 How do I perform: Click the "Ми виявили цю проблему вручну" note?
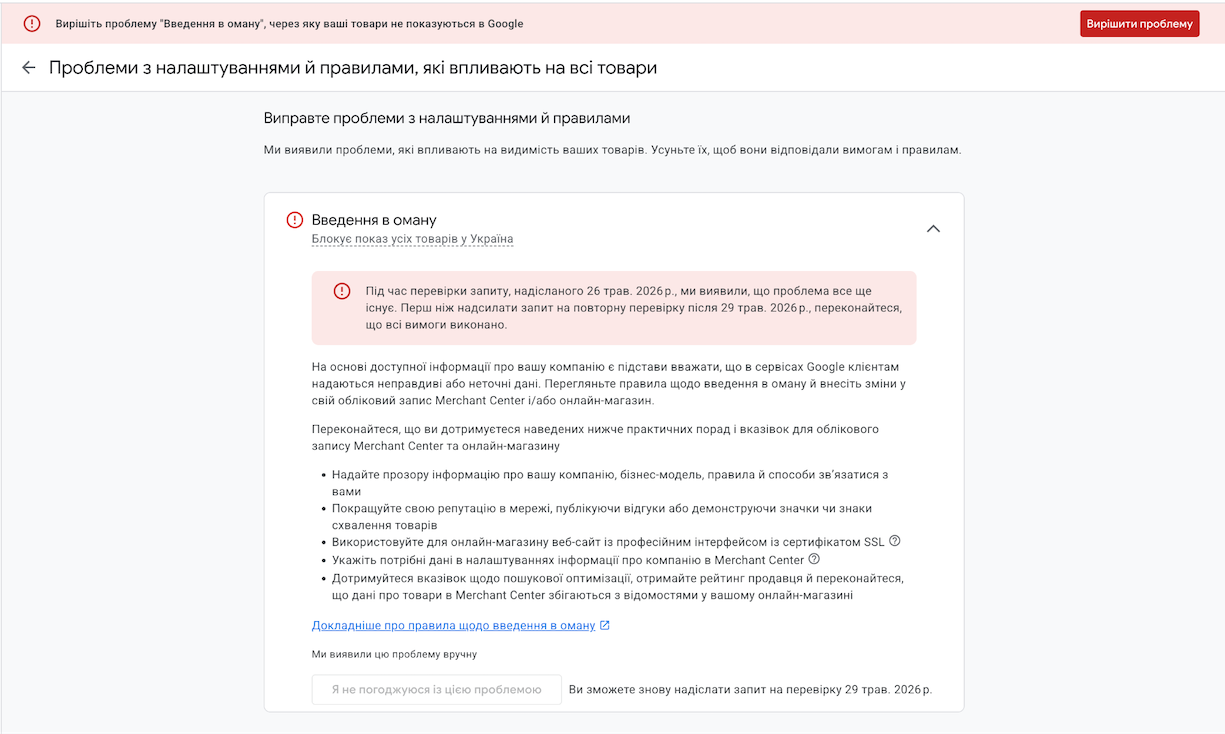(x=394, y=654)
